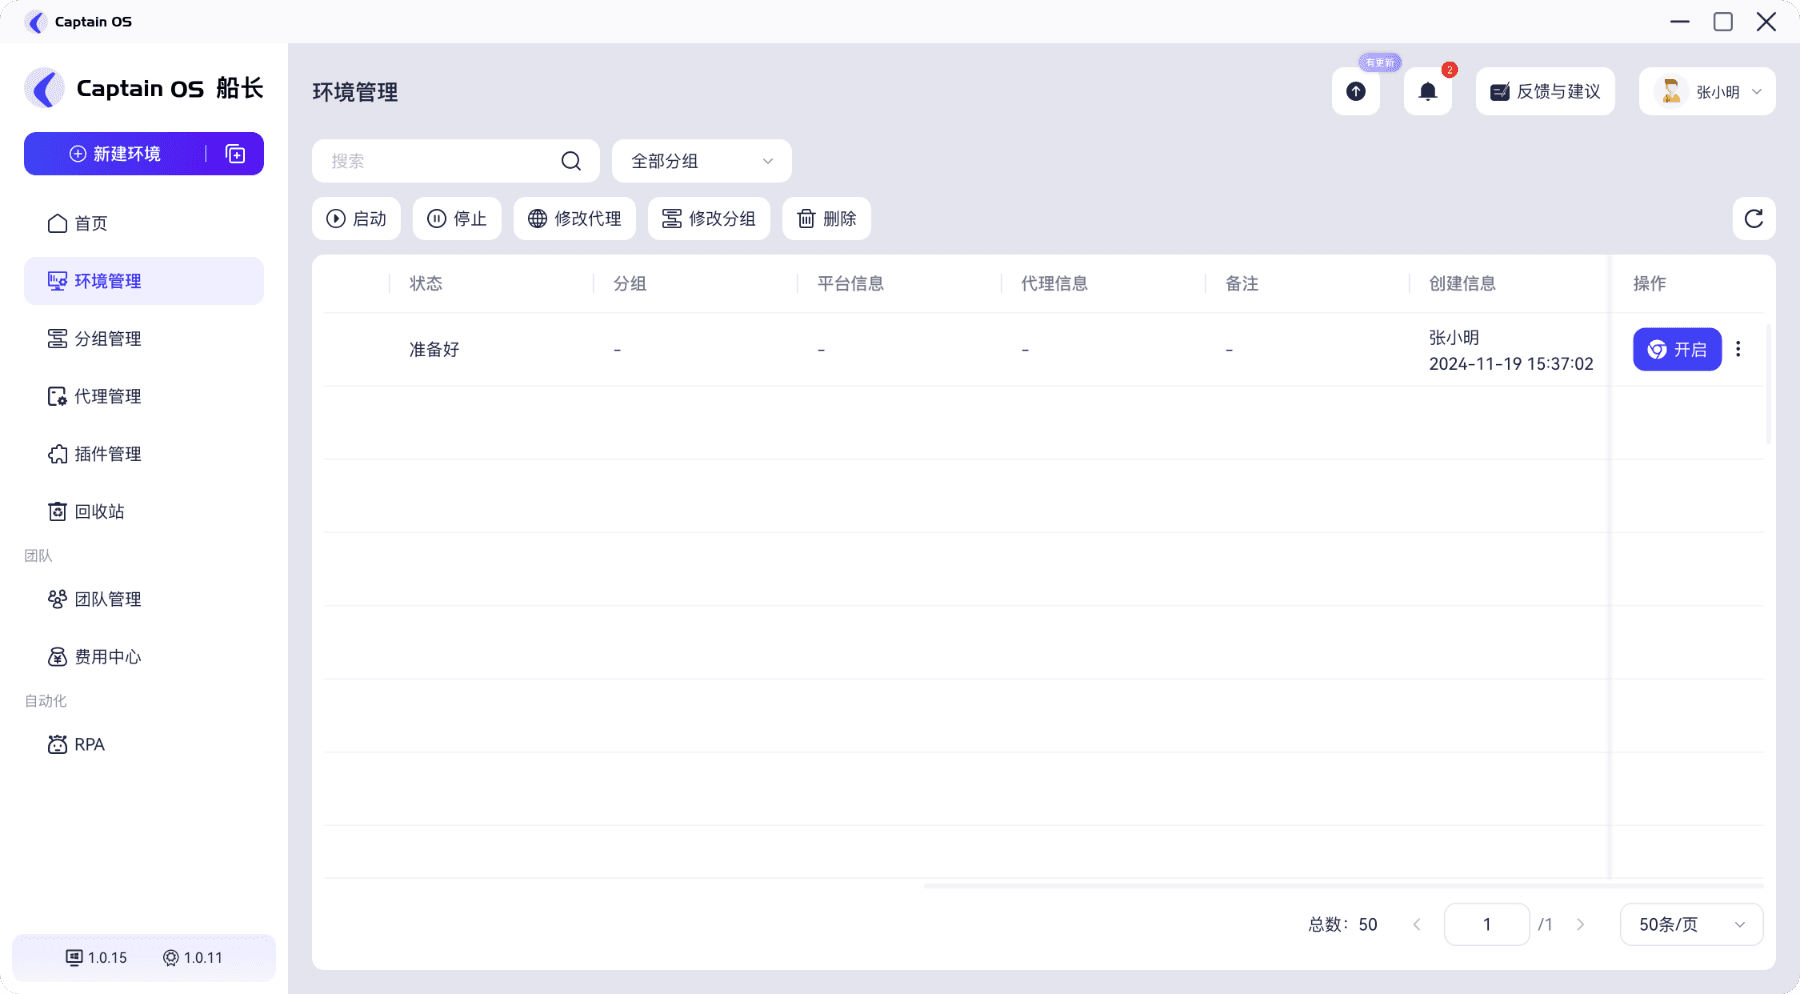Open the row's three-dot more menu
The width and height of the screenshot is (1800, 994).
[x=1738, y=349]
